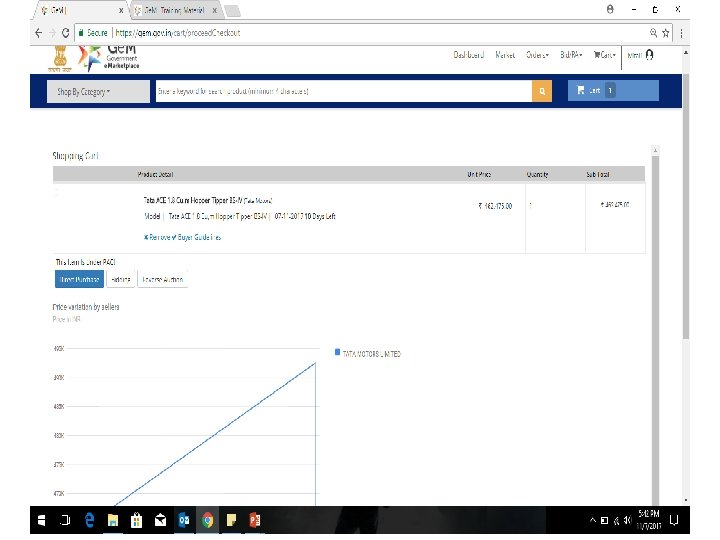The width and height of the screenshot is (720, 540).
Task: Click the Chrome profile icon in title bar
Action: coord(610,9)
